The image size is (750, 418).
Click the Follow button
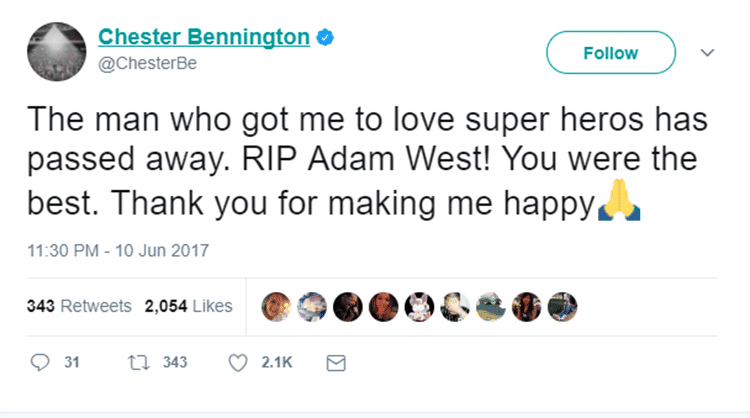[x=611, y=52]
